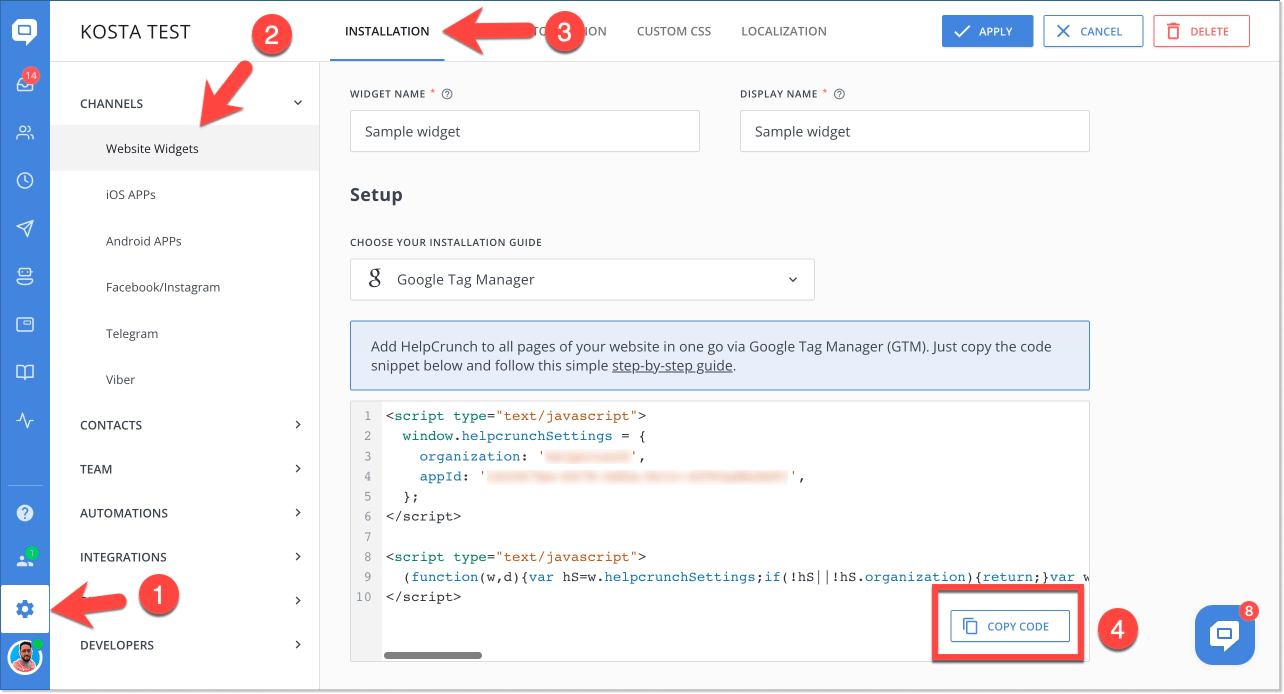The height and width of the screenshot is (694, 1284).
Task: Open the popups window icon in sidebar
Action: pyautogui.click(x=25, y=324)
